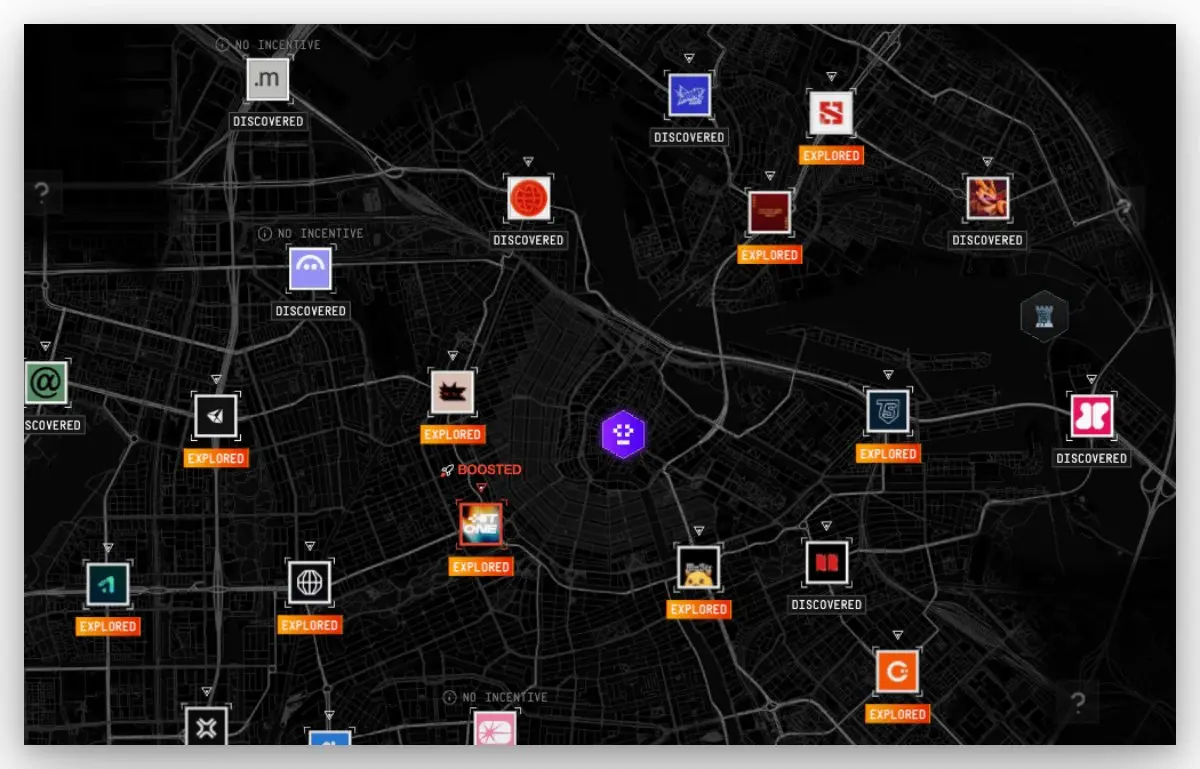Select the blue graffiti-style marker icon
Image resolution: width=1200 pixels, height=769 pixels.
[x=689, y=95]
